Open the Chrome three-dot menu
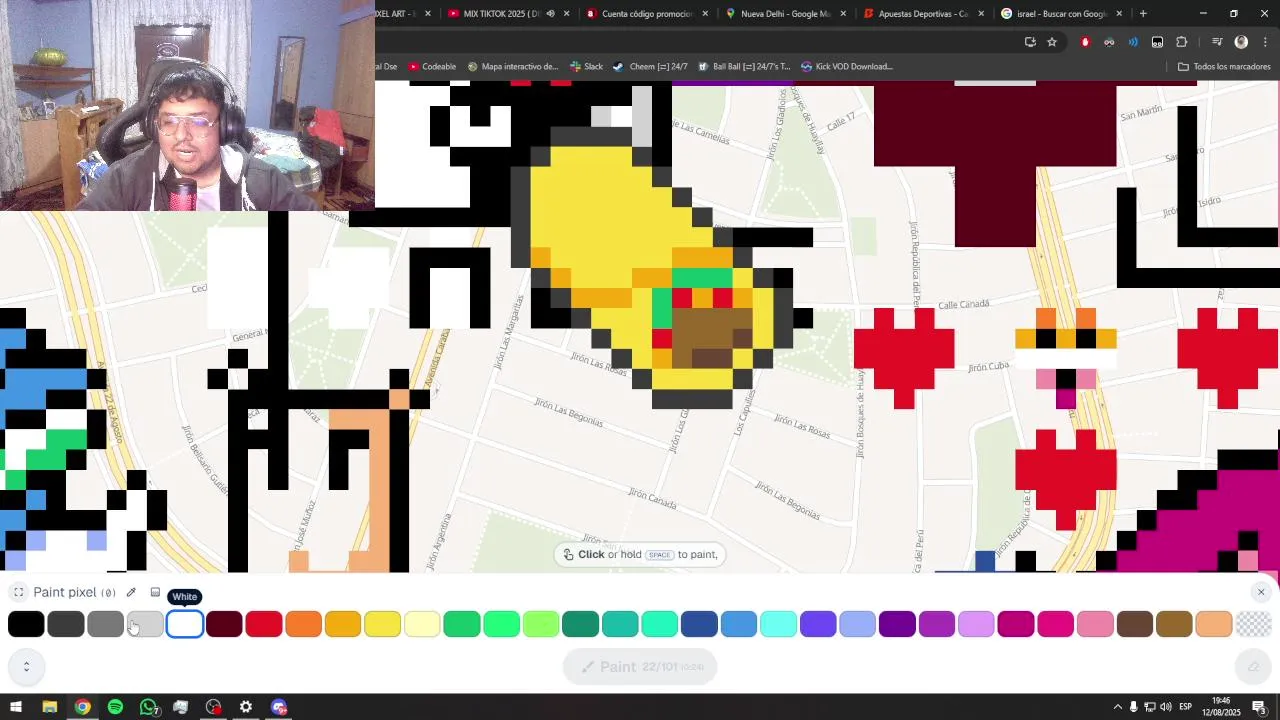The width and height of the screenshot is (1280, 720). [x=1265, y=42]
